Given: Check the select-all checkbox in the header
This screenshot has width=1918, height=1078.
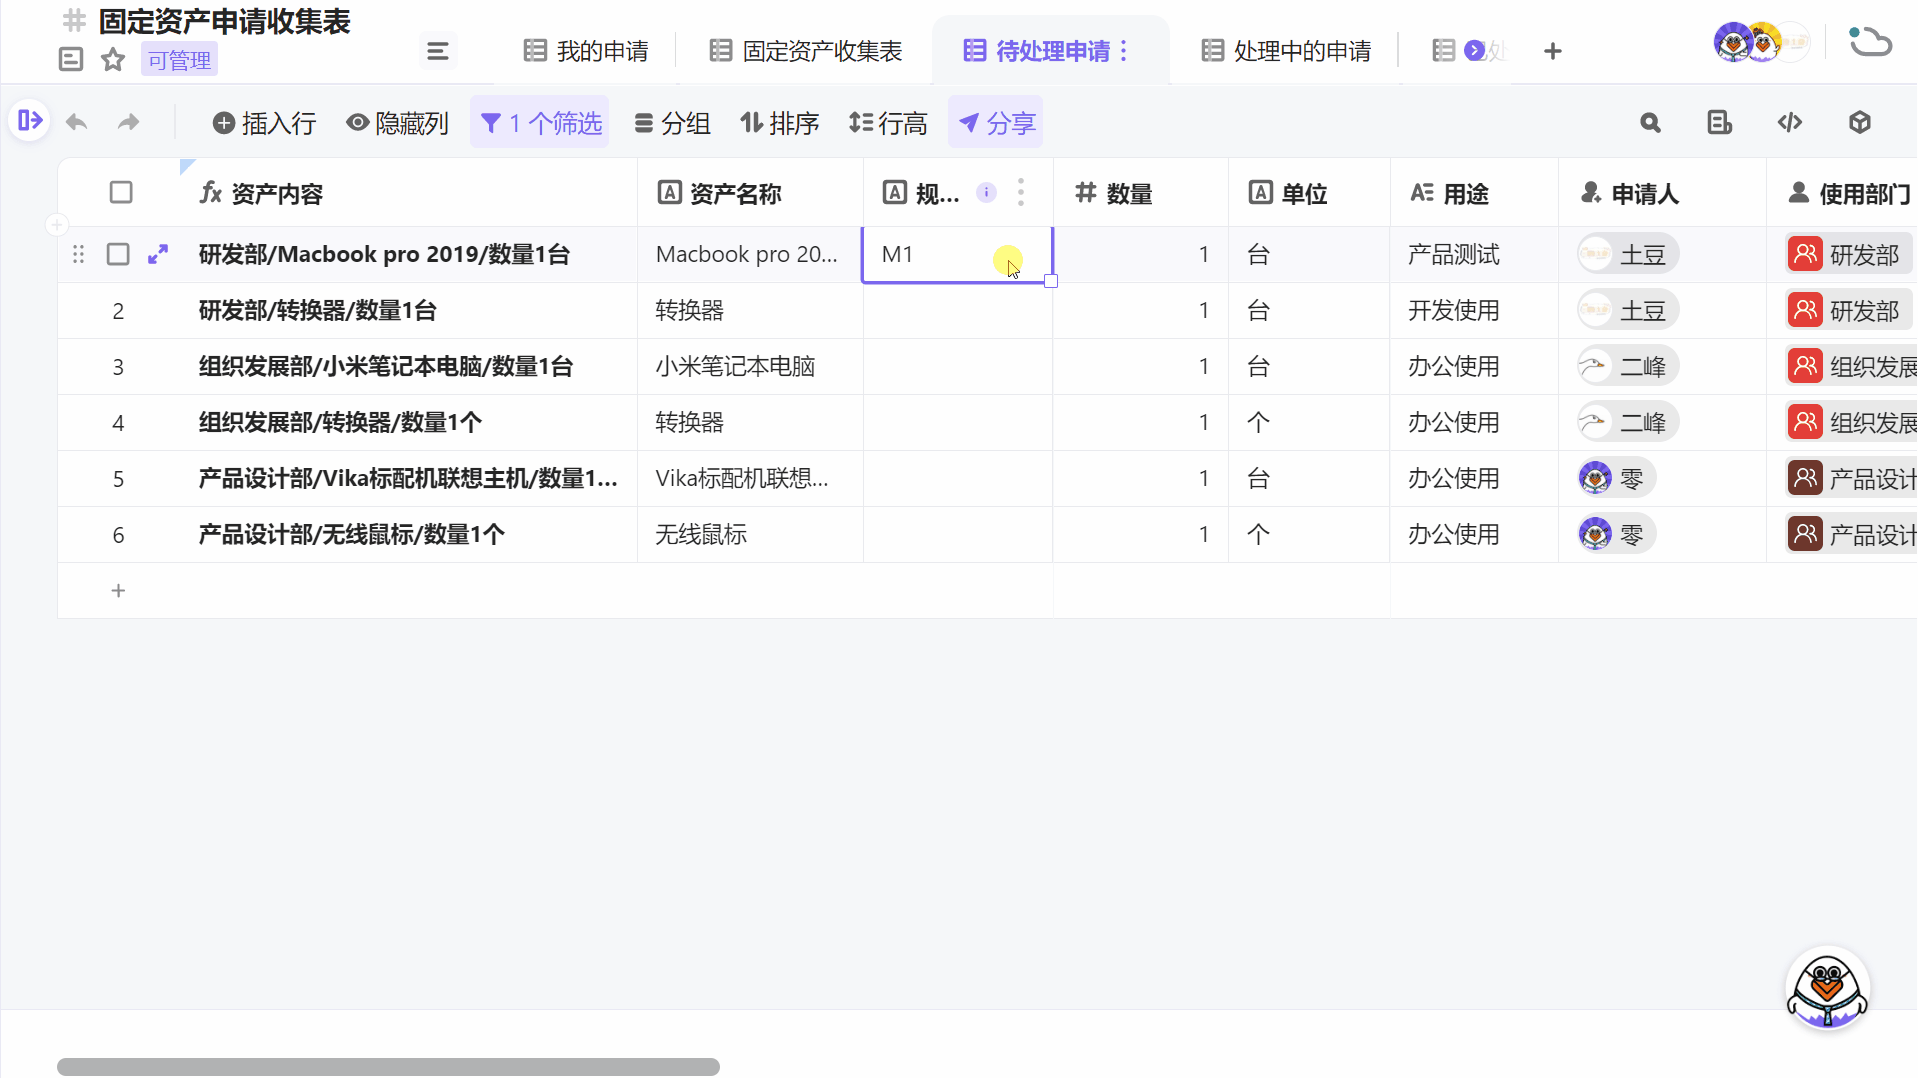Looking at the screenshot, I should click(120, 192).
